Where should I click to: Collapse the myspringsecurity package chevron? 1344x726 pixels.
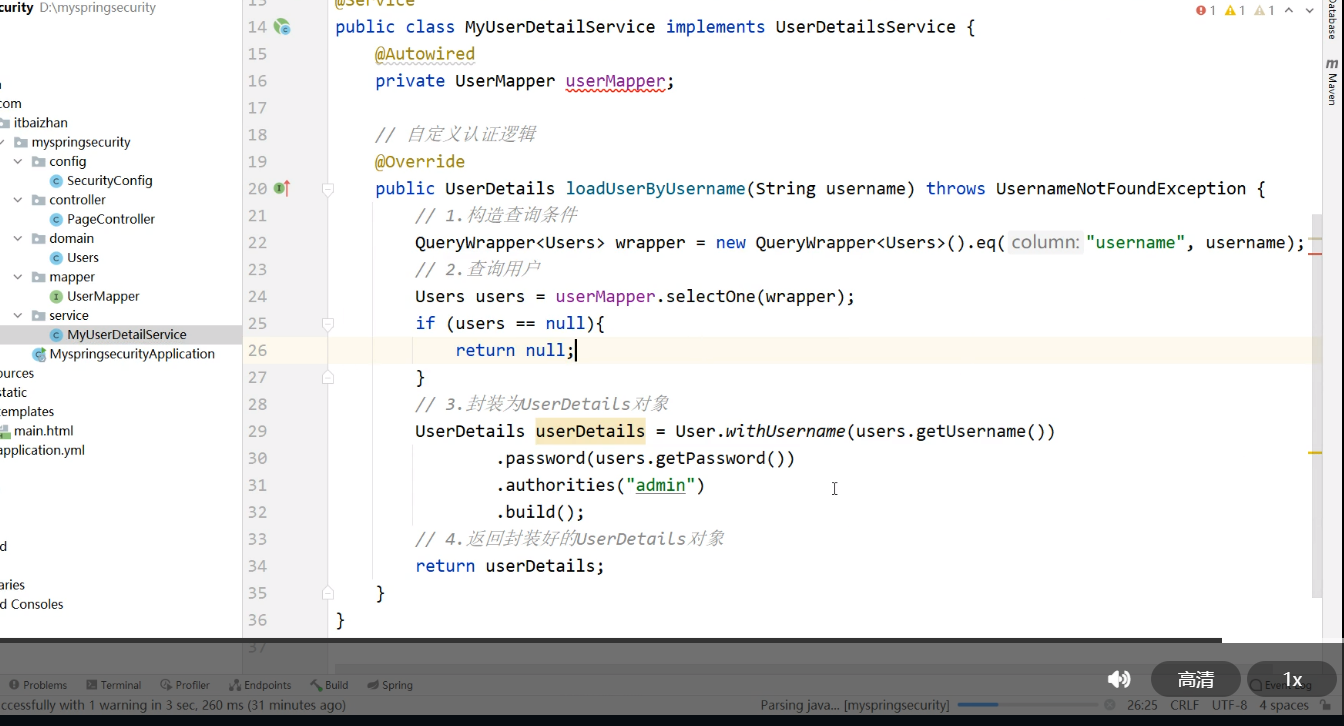coord(1,142)
